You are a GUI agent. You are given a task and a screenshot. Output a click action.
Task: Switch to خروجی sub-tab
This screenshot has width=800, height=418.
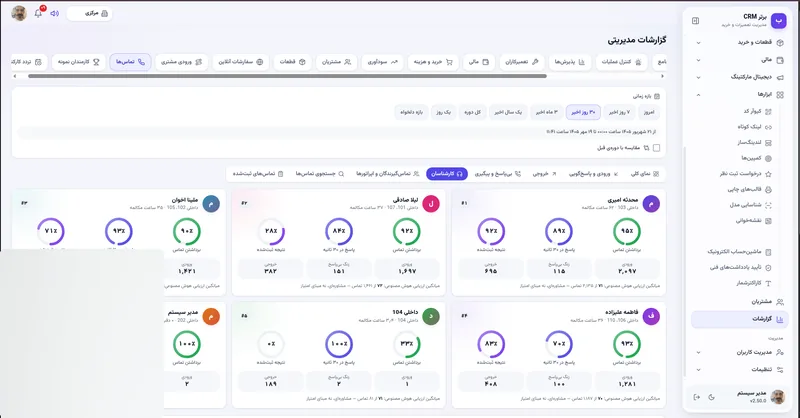click(544, 174)
